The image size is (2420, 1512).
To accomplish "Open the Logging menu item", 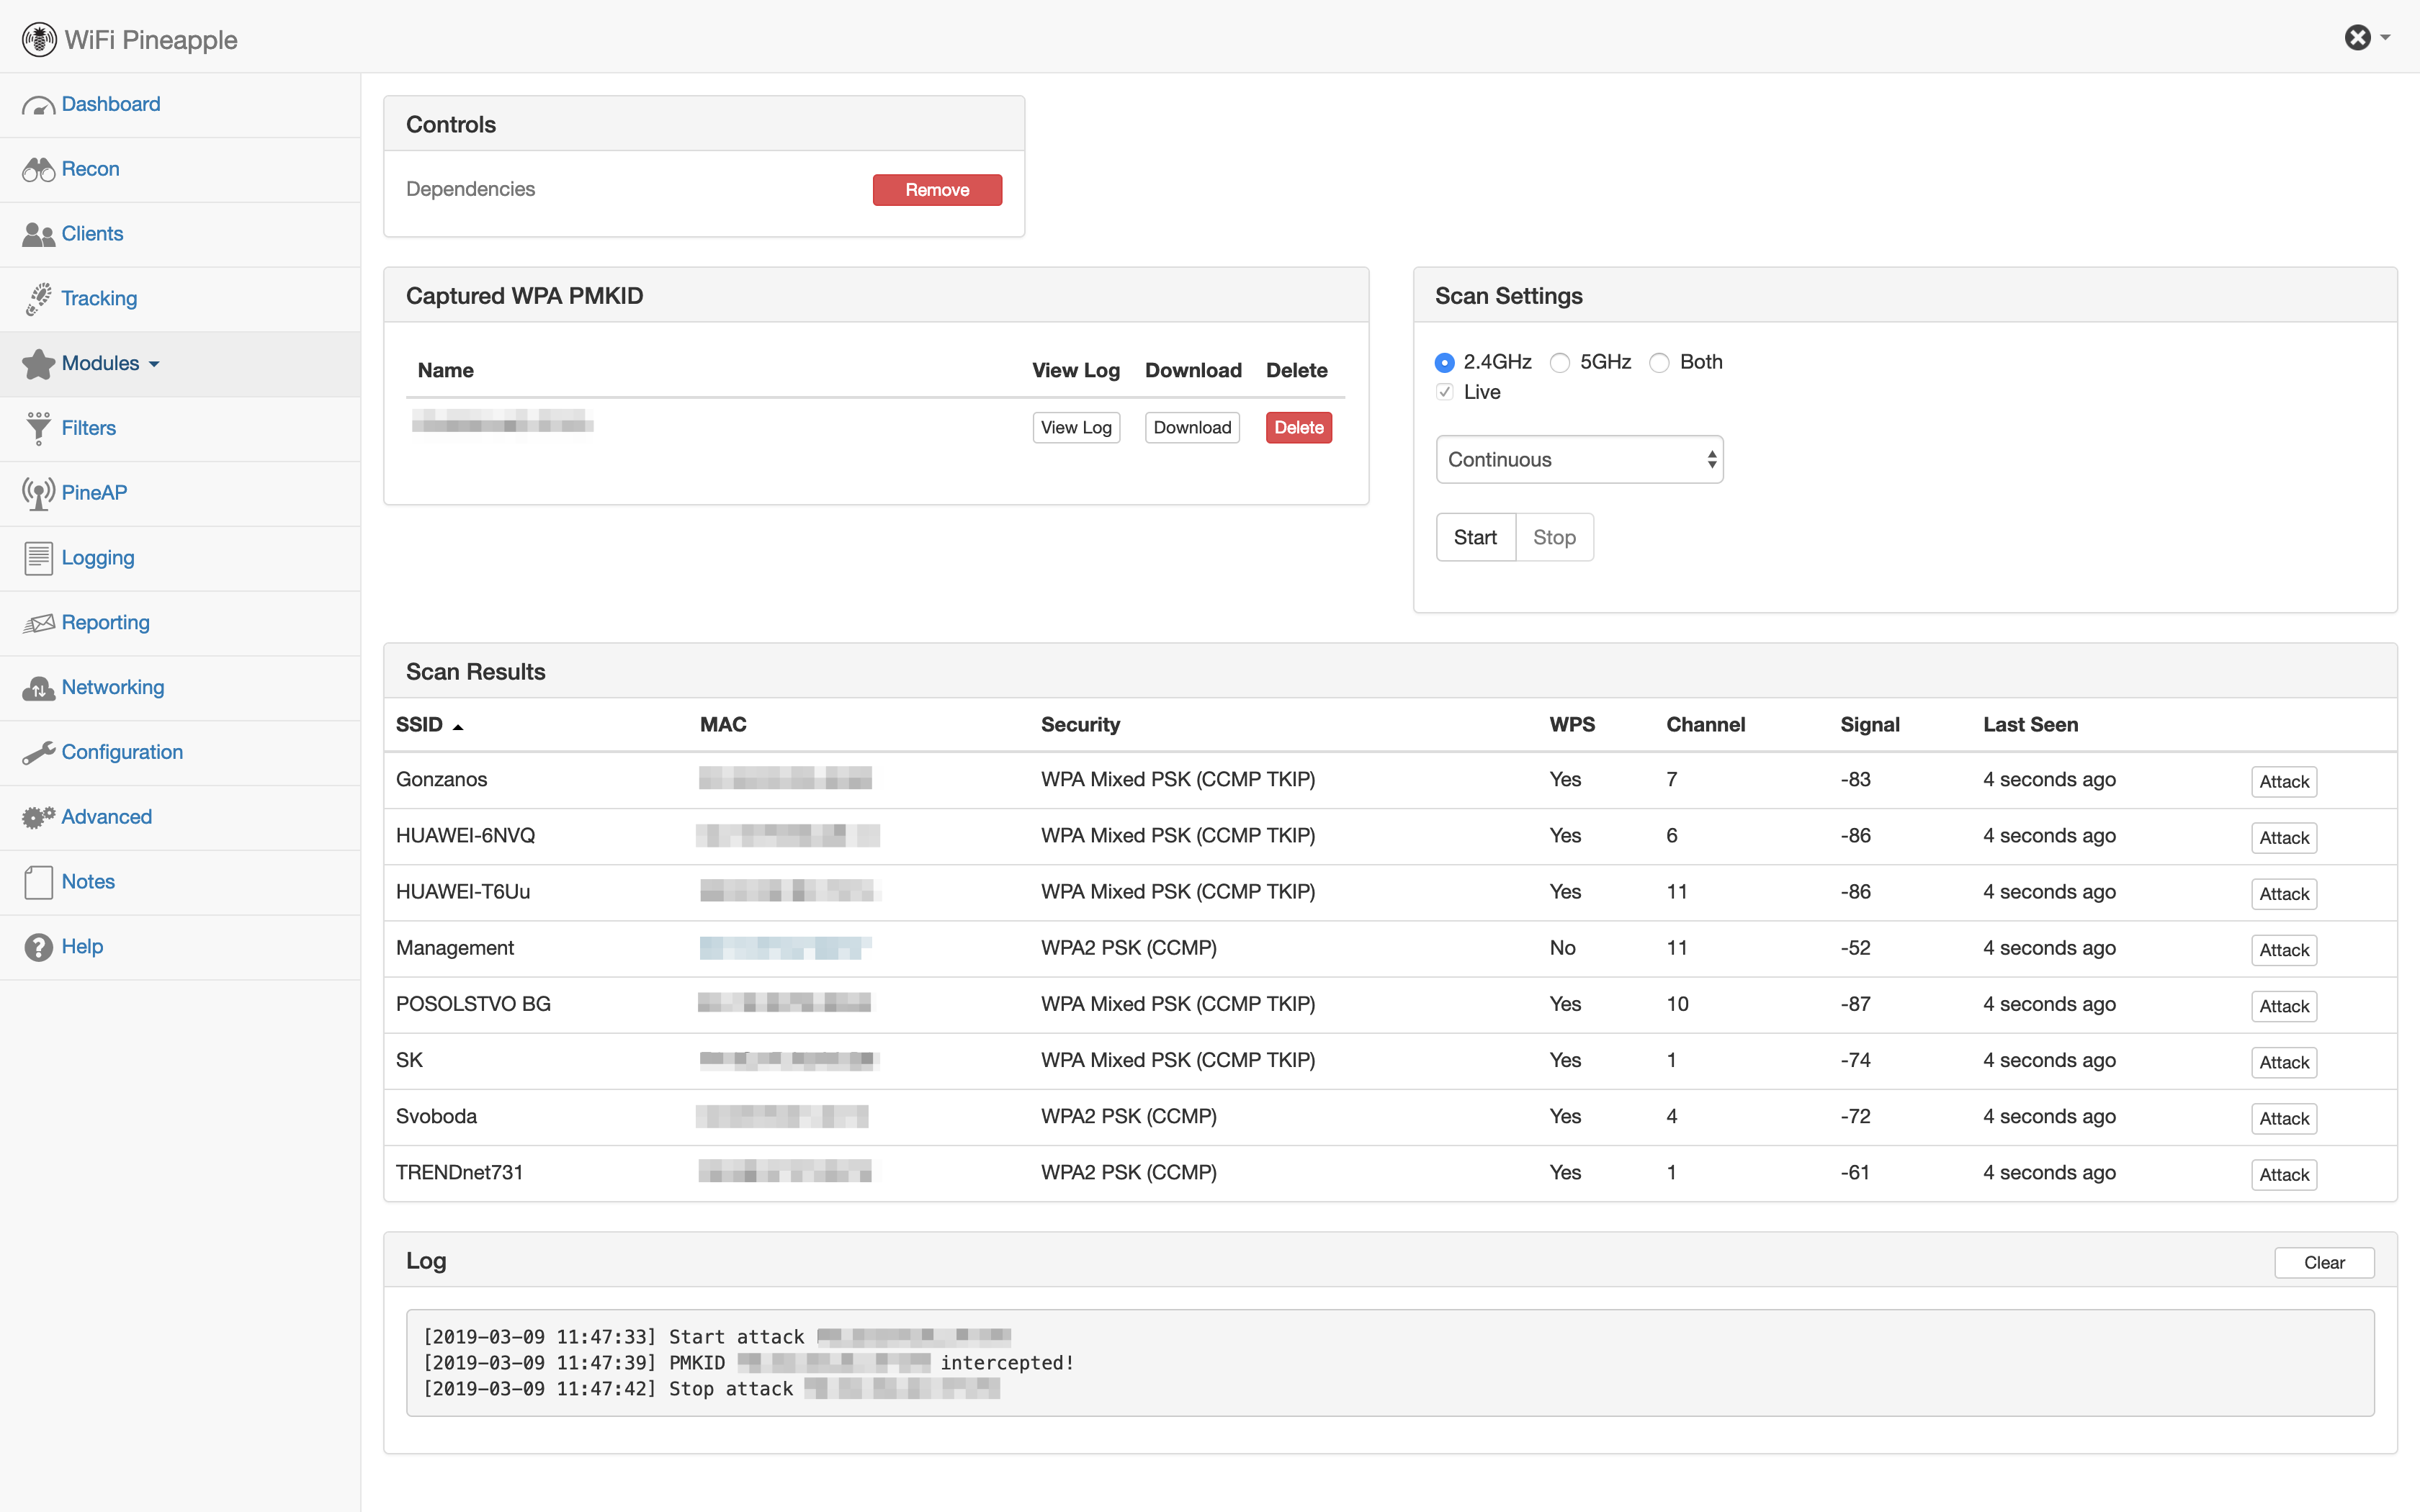I will click(x=97, y=558).
